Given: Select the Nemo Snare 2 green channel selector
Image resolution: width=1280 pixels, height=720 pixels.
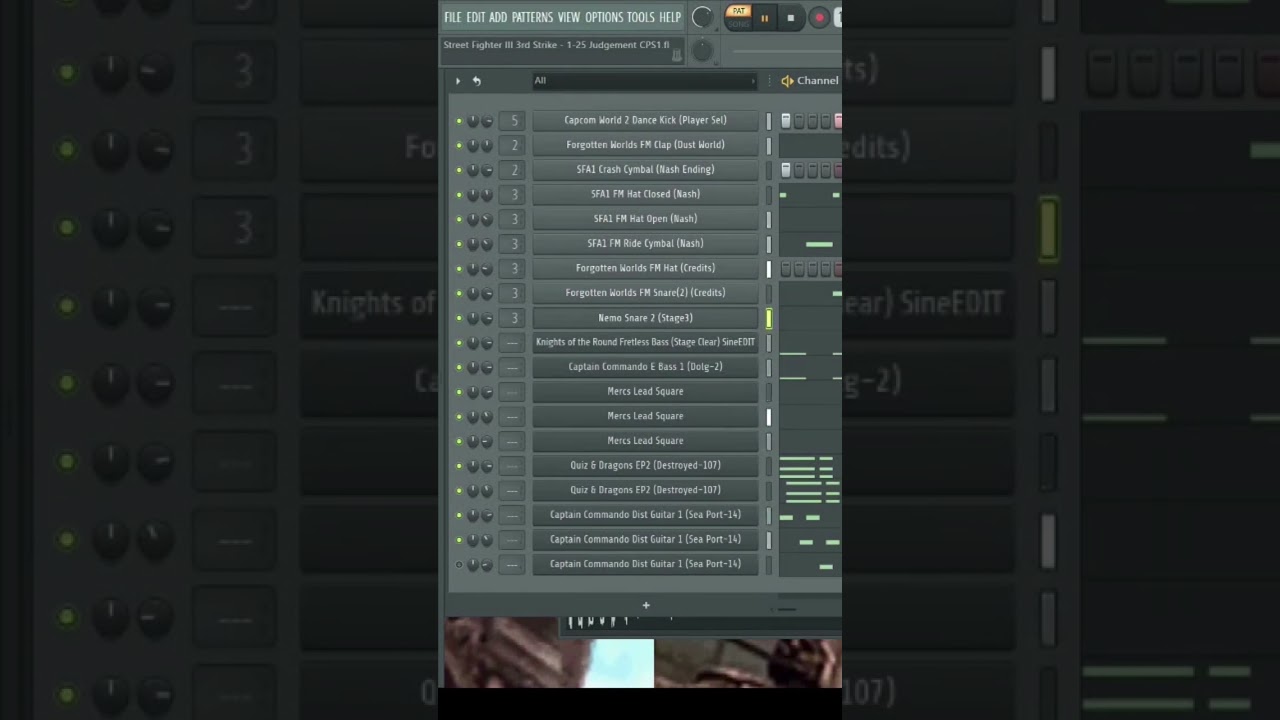Looking at the screenshot, I should click(x=769, y=318).
